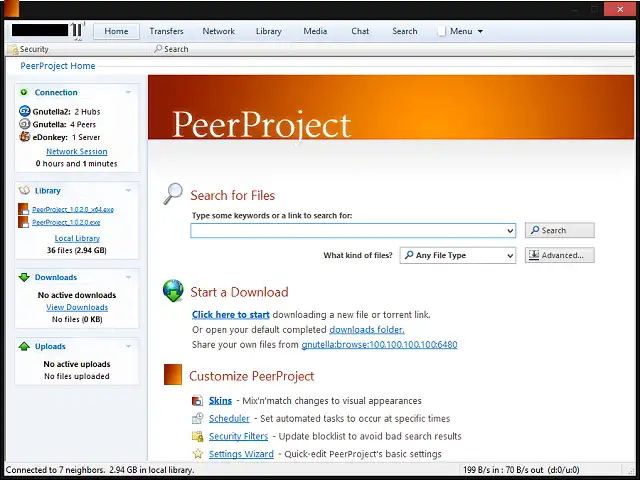Open the search keywords history dropdown
Screen dimensions: 640x480
coord(510,231)
